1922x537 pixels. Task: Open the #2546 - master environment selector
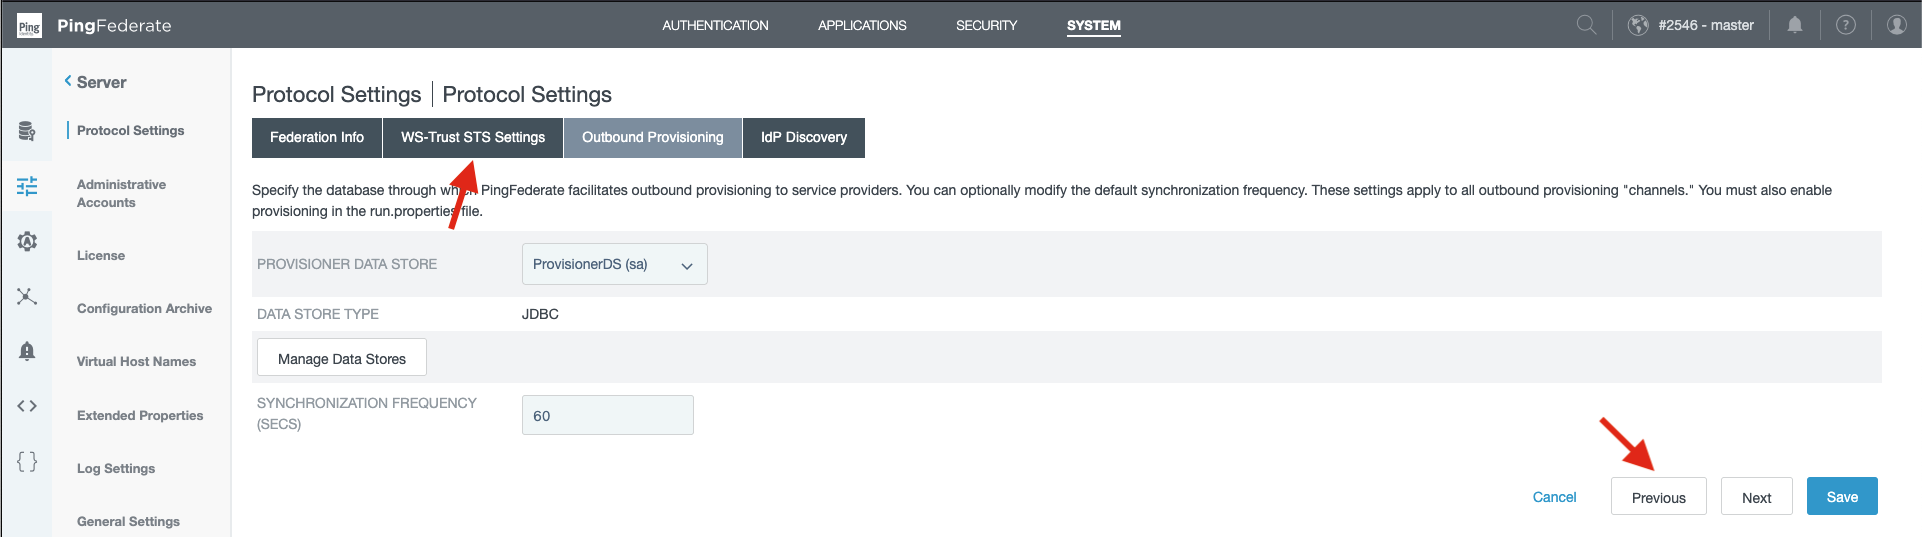(1693, 25)
